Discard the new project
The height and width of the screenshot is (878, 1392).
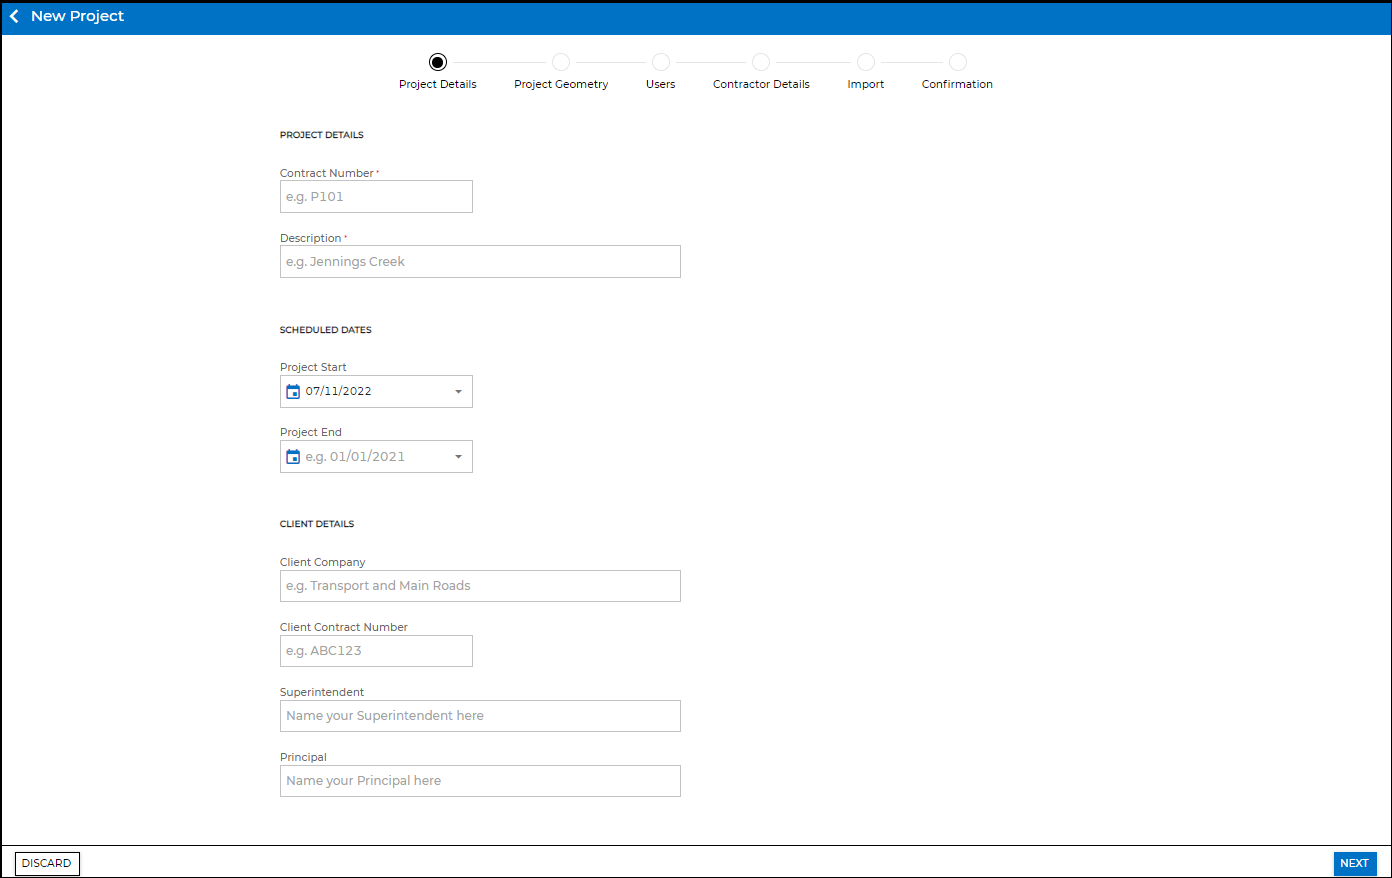tap(47, 863)
